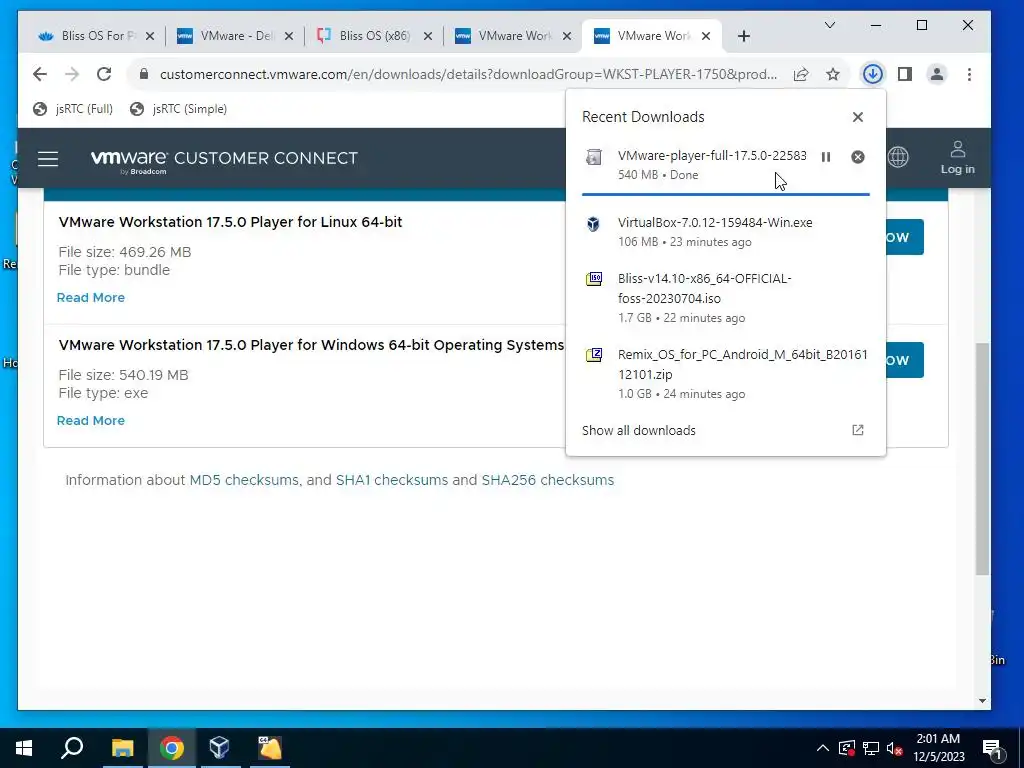Show hidden tray icons chevron
Image resolution: width=1024 pixels, height=768 pixels.
tap(823, 748)
